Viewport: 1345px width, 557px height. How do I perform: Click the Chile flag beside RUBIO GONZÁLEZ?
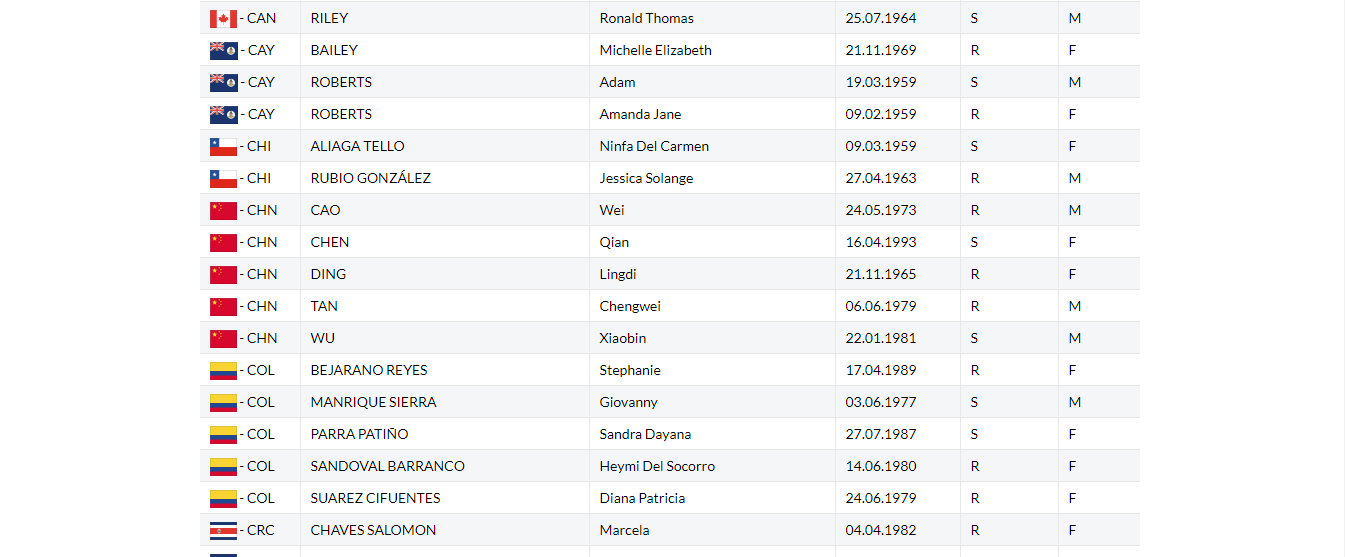223,178
